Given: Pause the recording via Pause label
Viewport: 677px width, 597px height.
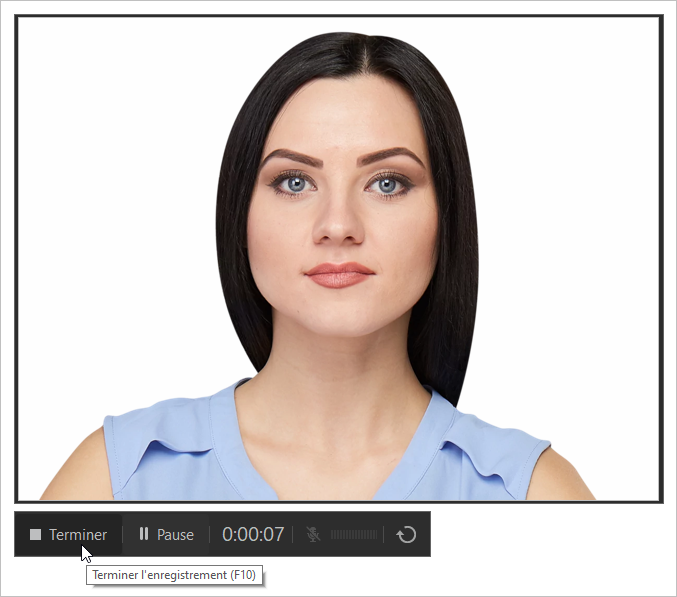Looking at the screenshot, I should (x=175, y=535).
